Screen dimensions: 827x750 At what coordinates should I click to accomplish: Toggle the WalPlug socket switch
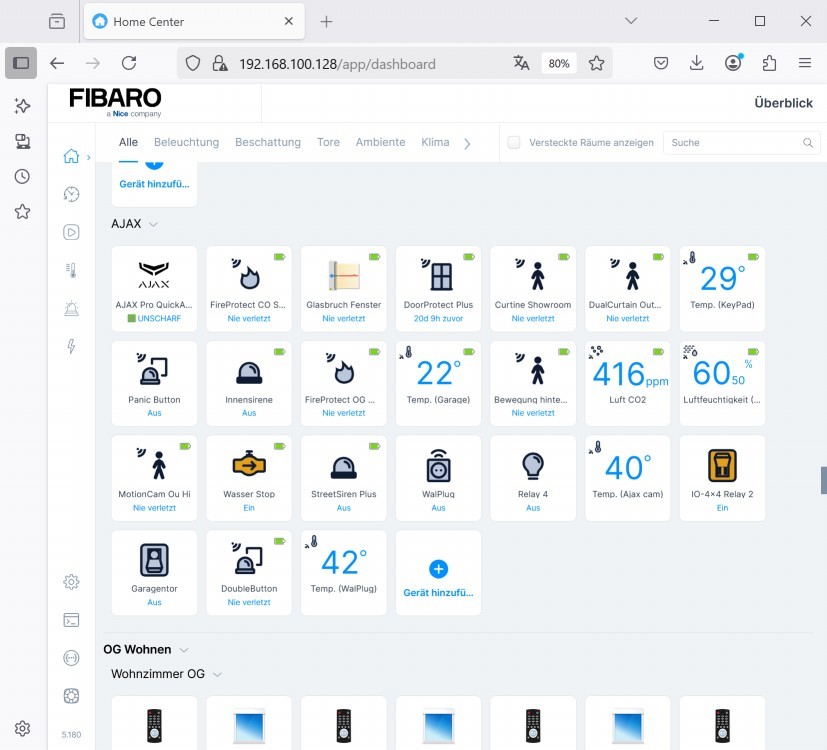coord(438,466)
